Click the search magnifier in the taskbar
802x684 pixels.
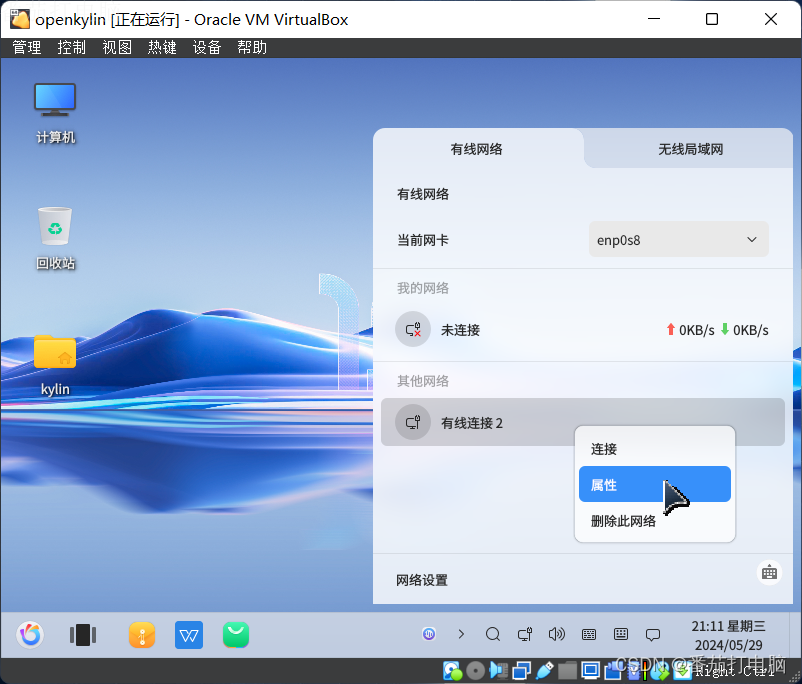[x=492, y=634]
